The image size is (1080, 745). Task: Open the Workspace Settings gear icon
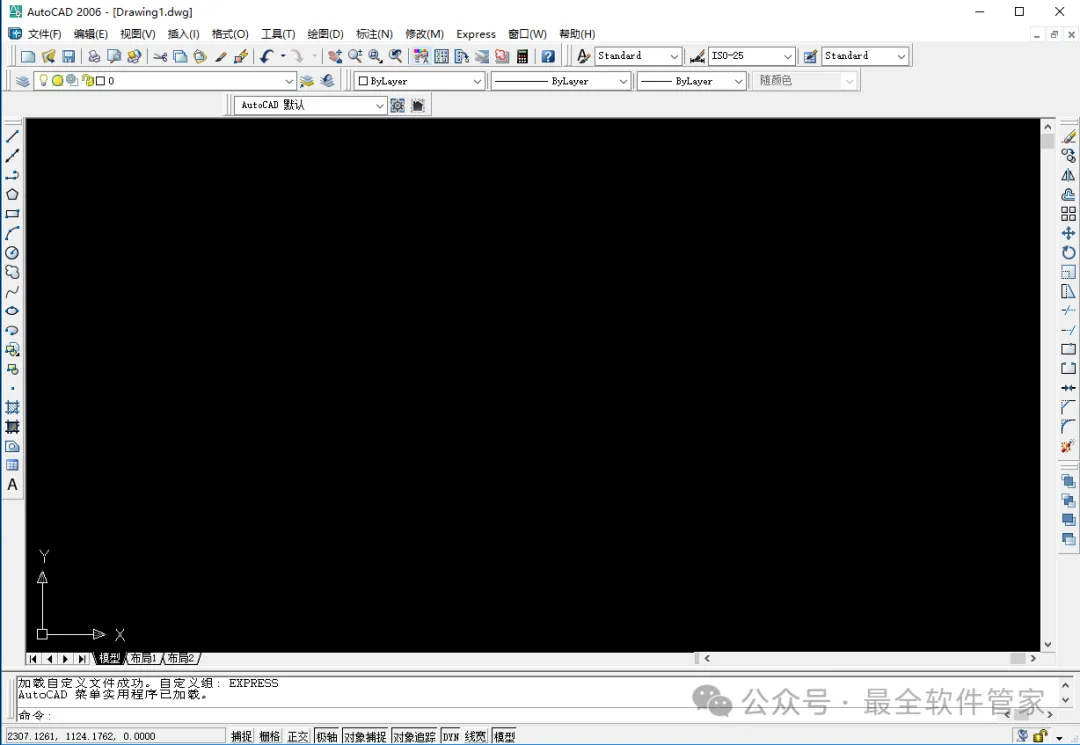[397, 105]
